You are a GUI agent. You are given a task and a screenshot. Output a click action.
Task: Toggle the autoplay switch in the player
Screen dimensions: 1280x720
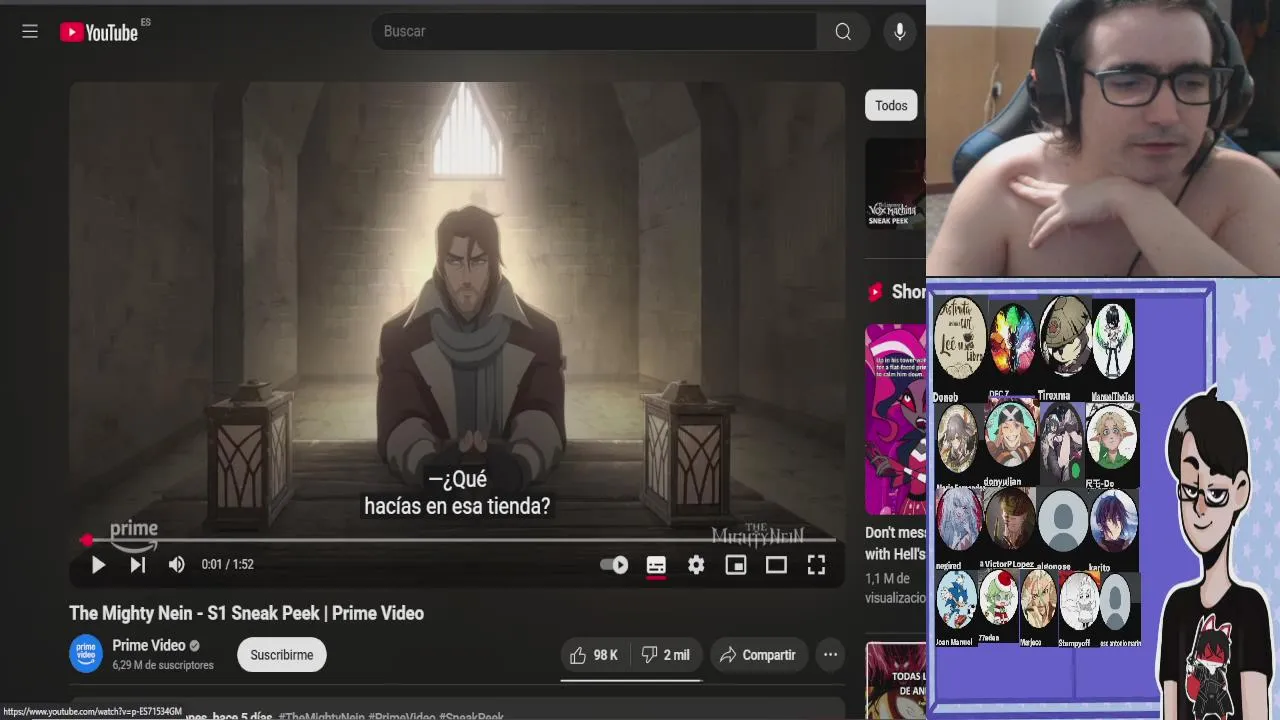click(614, 565)
